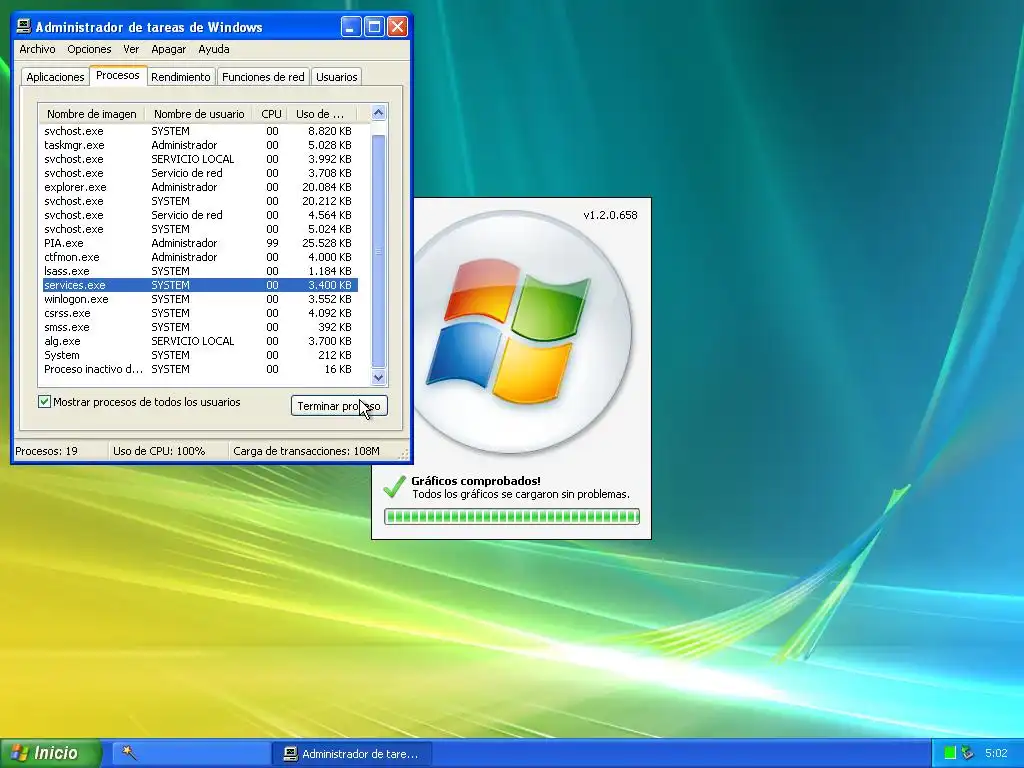
Task: Toggle Mostrar procesos de todos los usuarios
Action: [44, 402]
